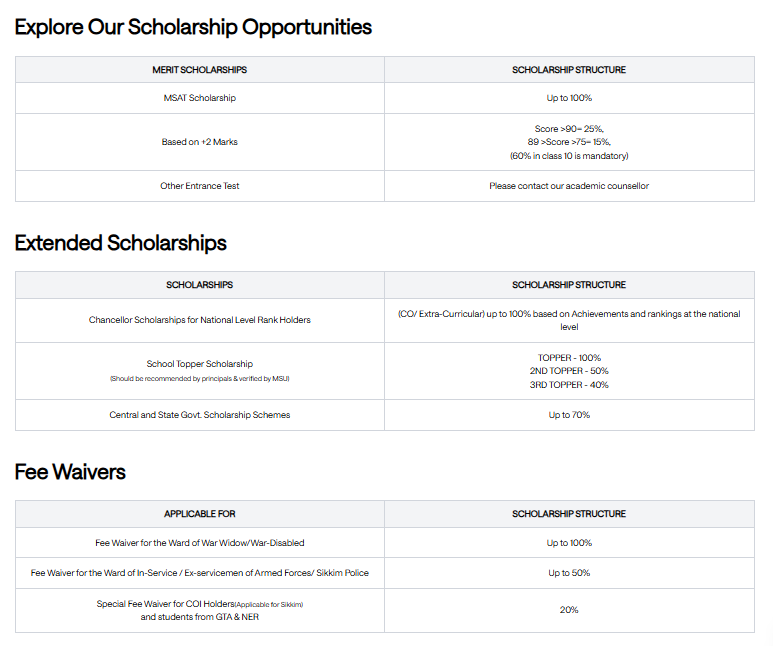Select Chancellor Scholarships for National Level Rank Holders
Viewport: 773px width, 646px height.
click(200, 320)
